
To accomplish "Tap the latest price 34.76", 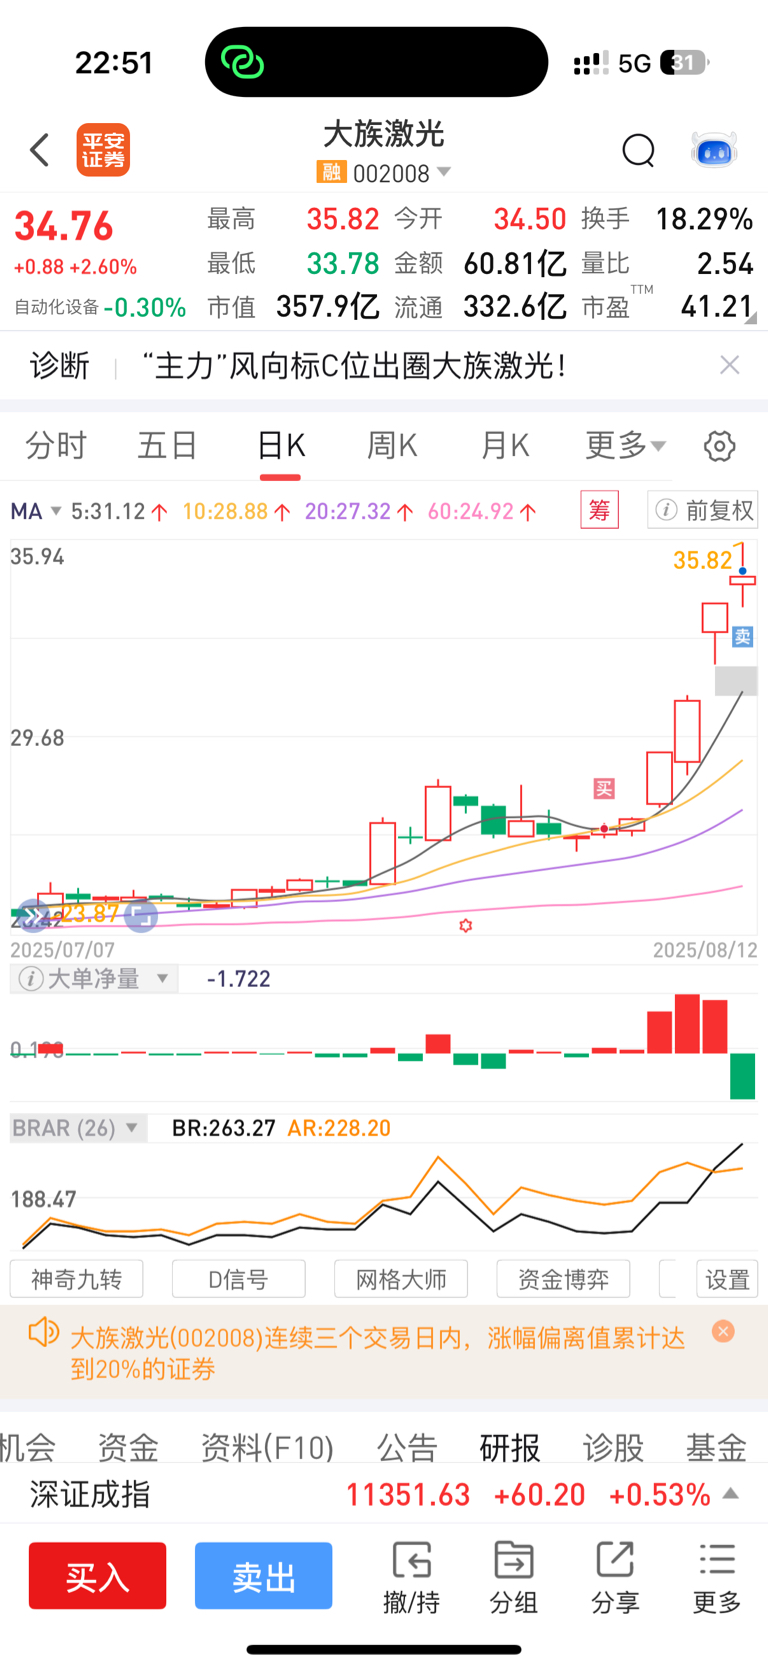I will (x=64, y=226).
